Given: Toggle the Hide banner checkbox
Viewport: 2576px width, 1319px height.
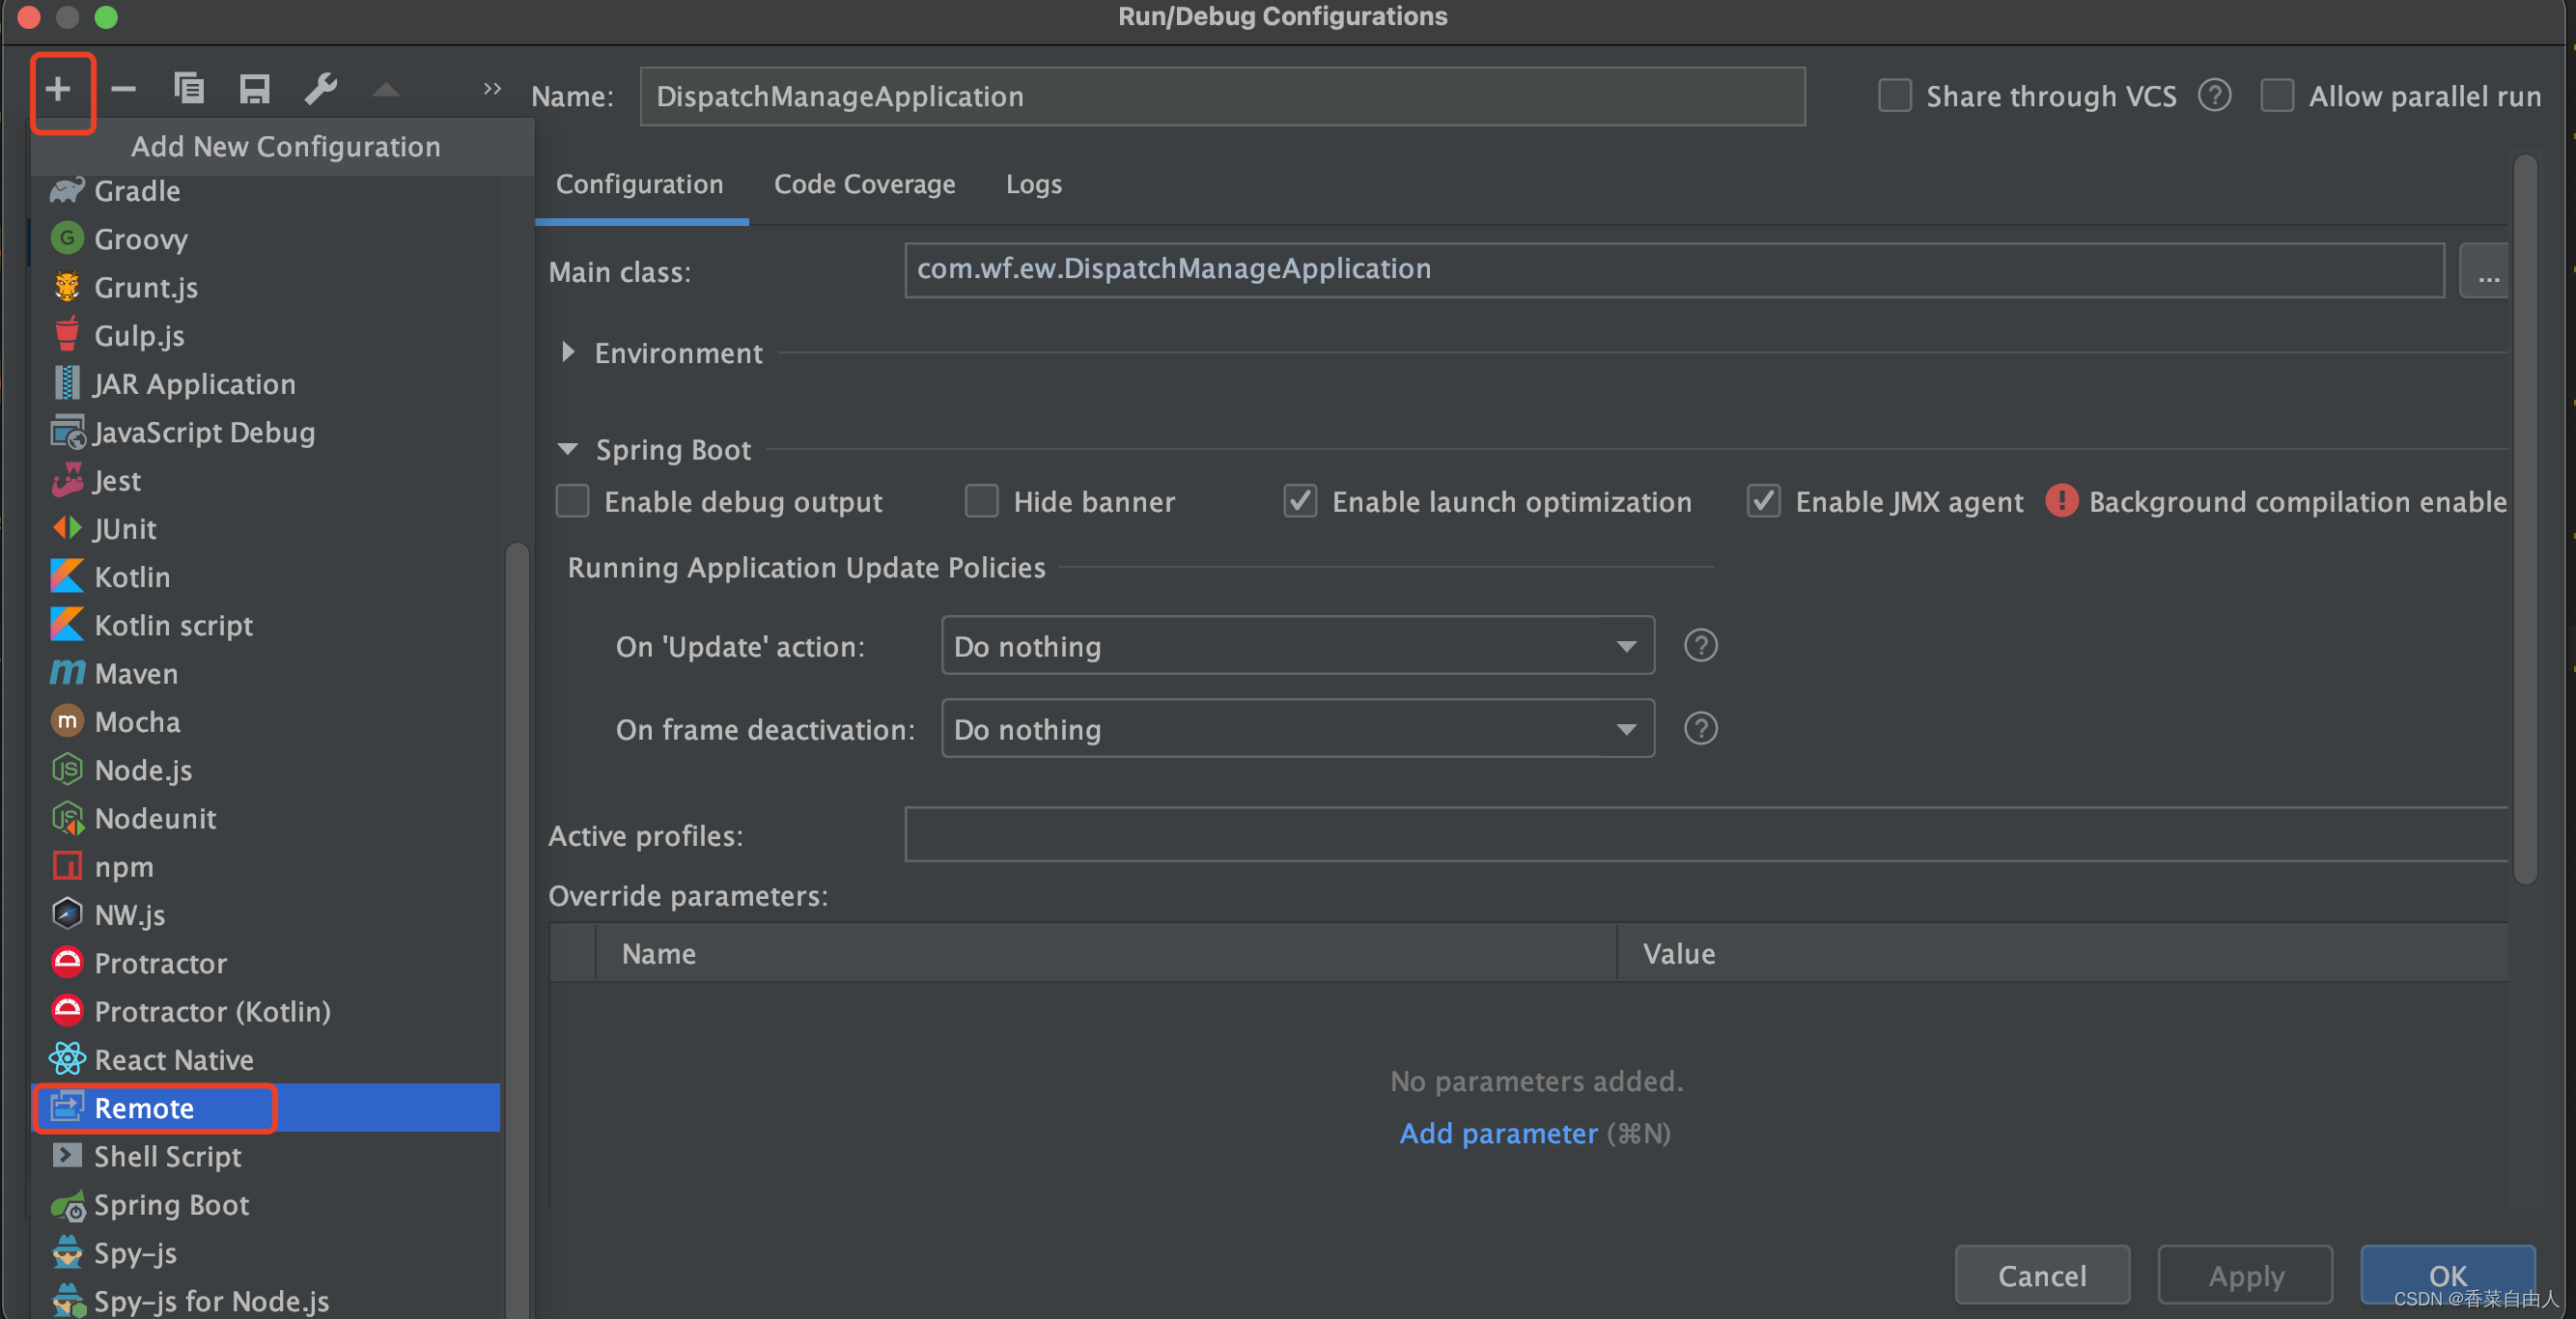Looking at the screenshot, I should pyautogui.click(x=981, y=501).
